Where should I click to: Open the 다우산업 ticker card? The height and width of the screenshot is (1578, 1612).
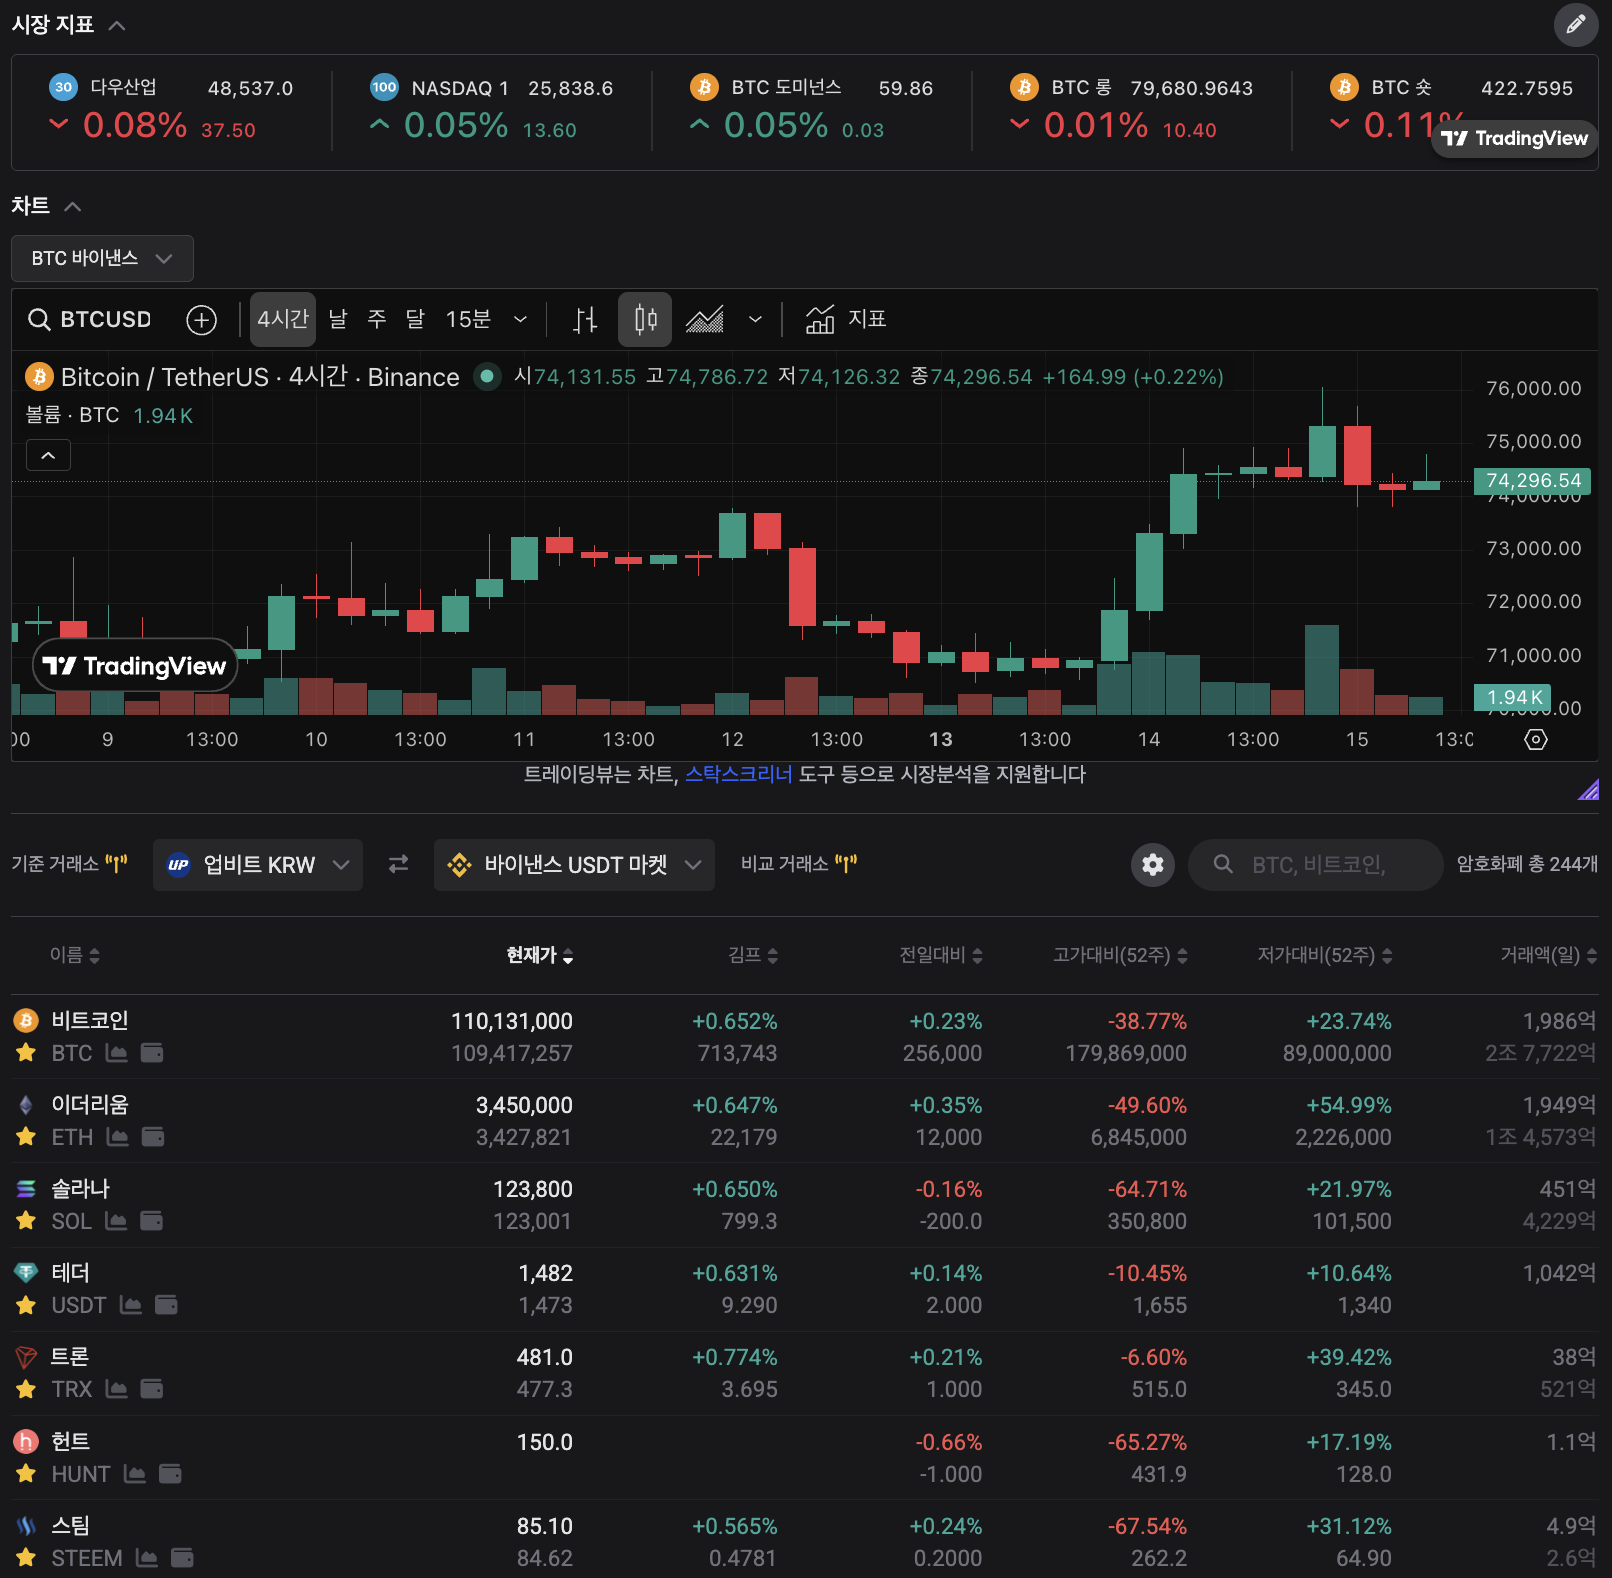(171, 109)
